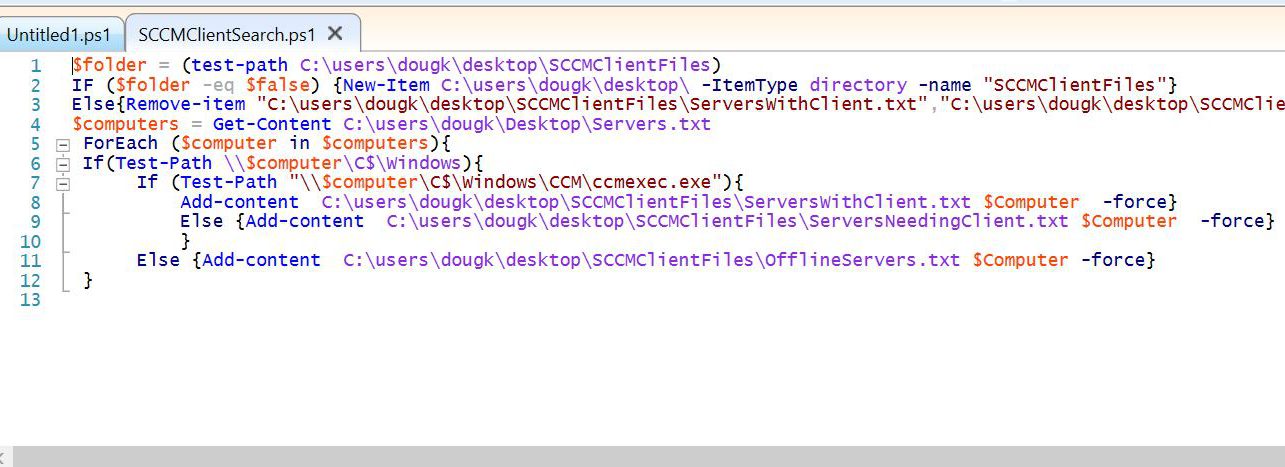Viewport: 1285px width, 467px height.
Task: Collapse the If block on line 6
Action: click(63, 163)
